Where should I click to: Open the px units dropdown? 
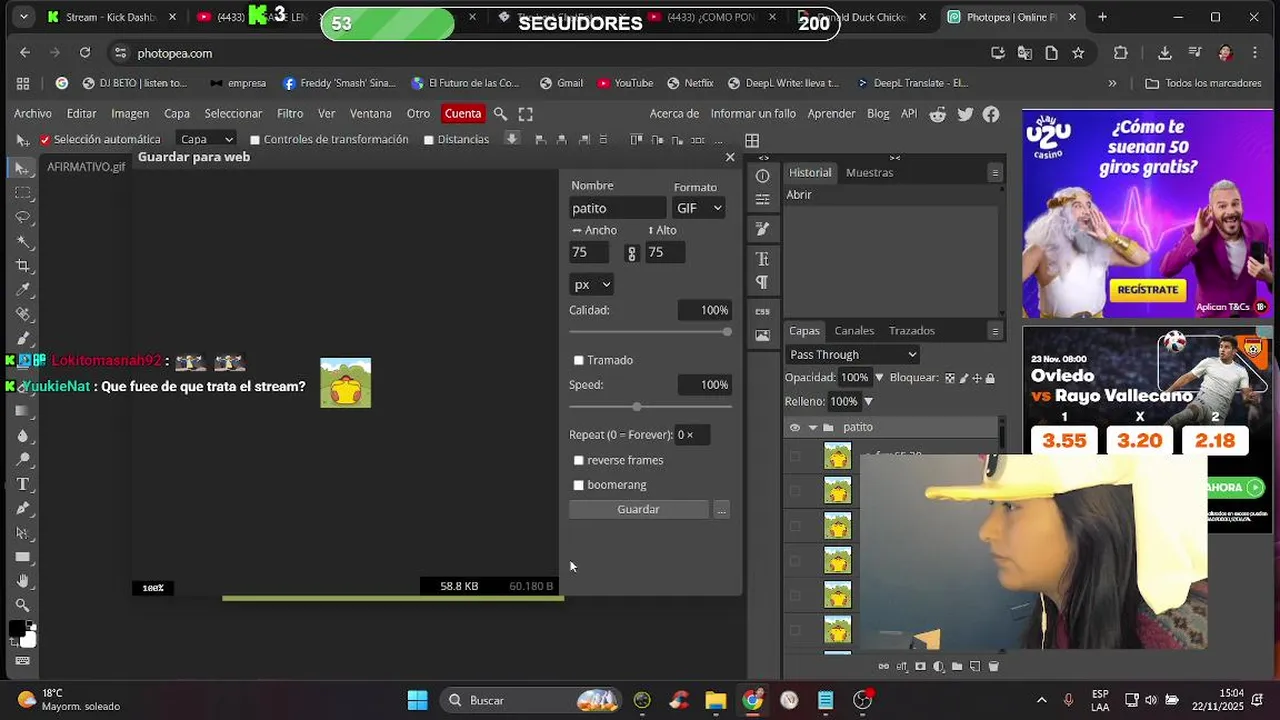point(591,285)
